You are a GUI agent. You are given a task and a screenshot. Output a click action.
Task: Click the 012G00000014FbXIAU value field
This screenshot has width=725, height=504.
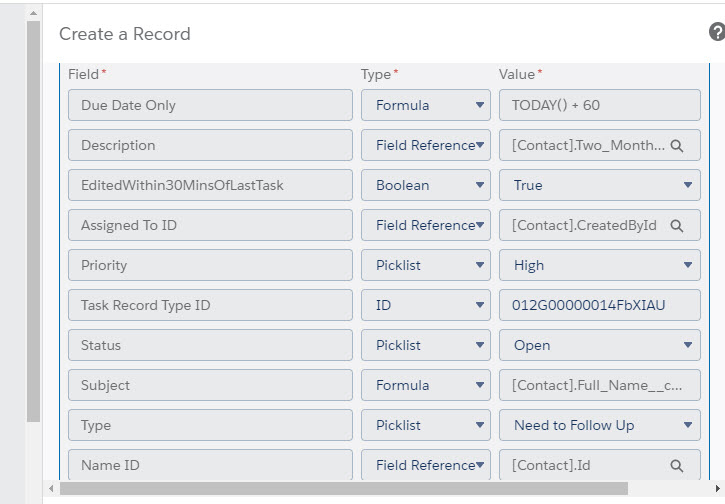(599, 305)
